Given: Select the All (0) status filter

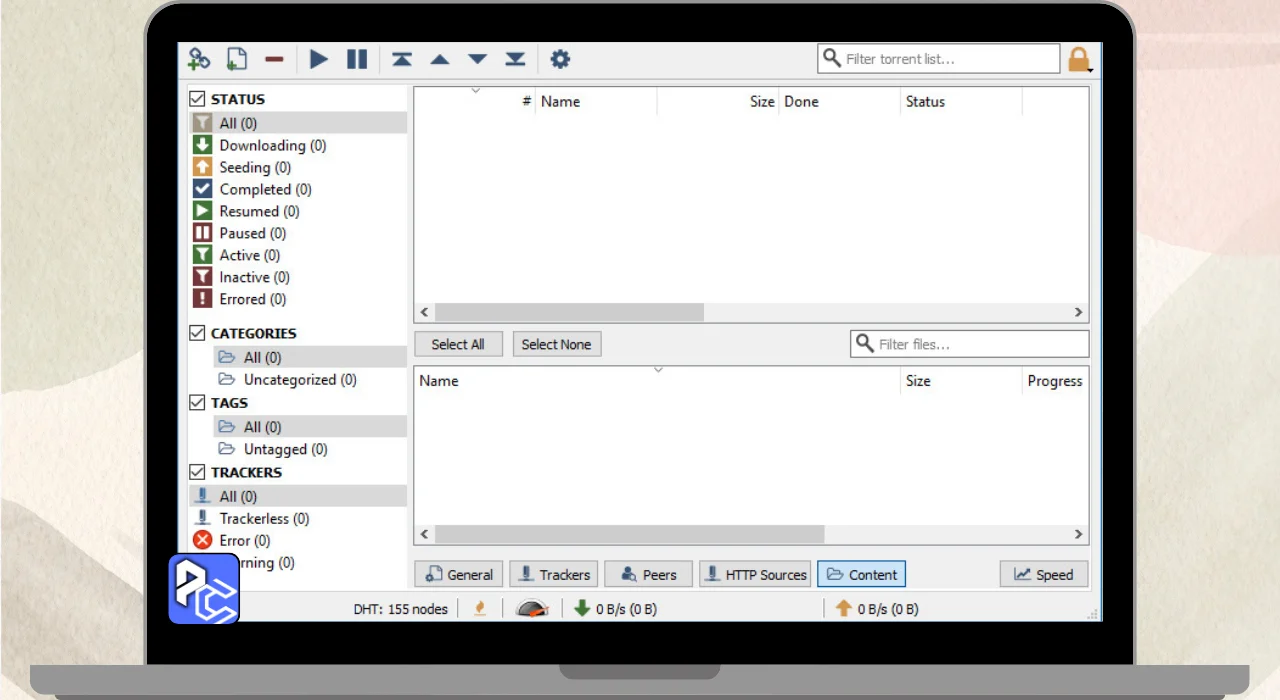Looking at the screenshot, I should pyautogui.click(x=298, y=123).
